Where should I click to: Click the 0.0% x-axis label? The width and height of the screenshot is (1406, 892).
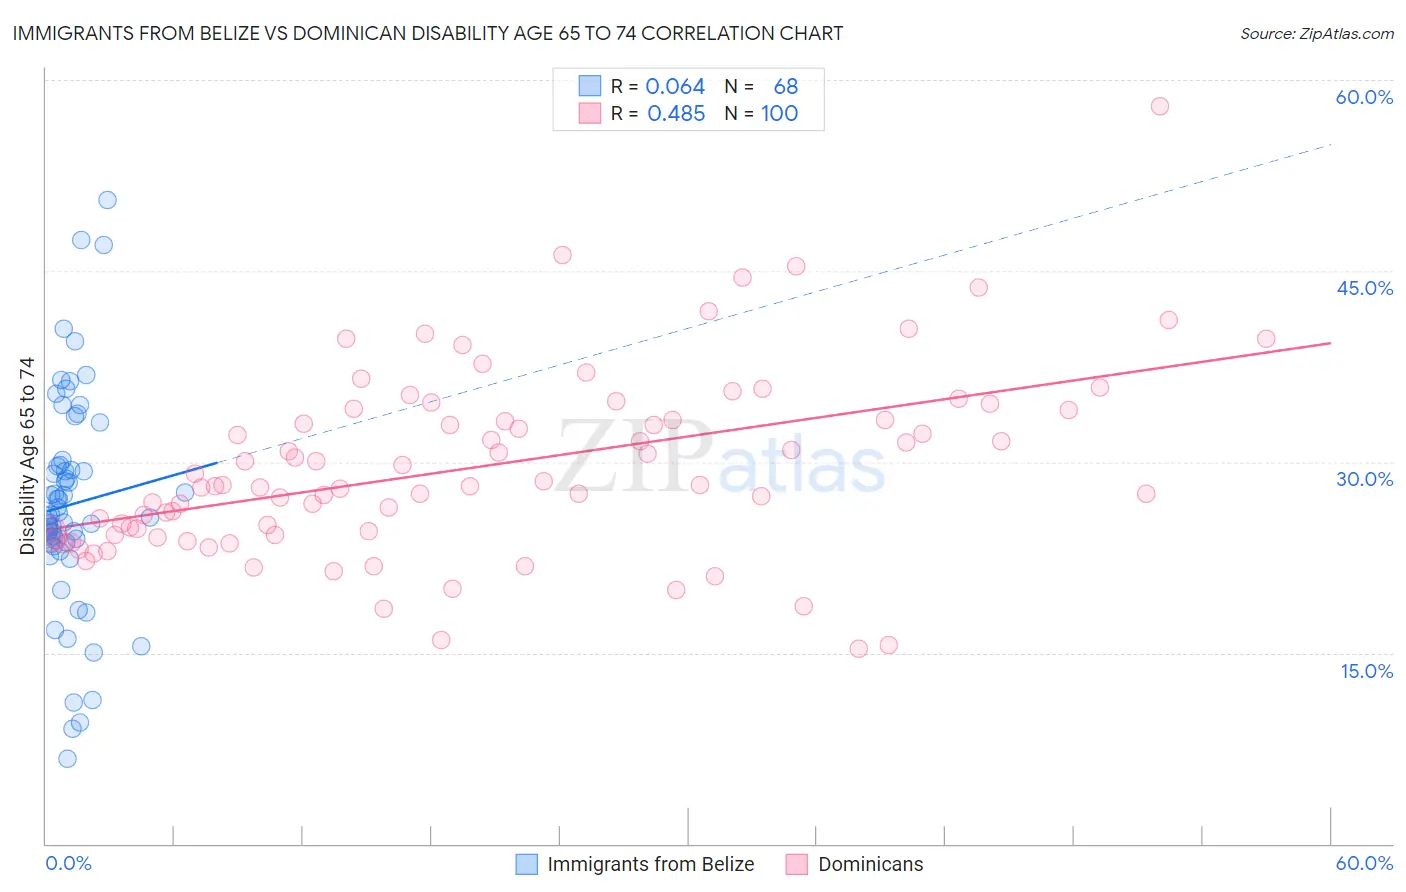[x=68, y=863]
